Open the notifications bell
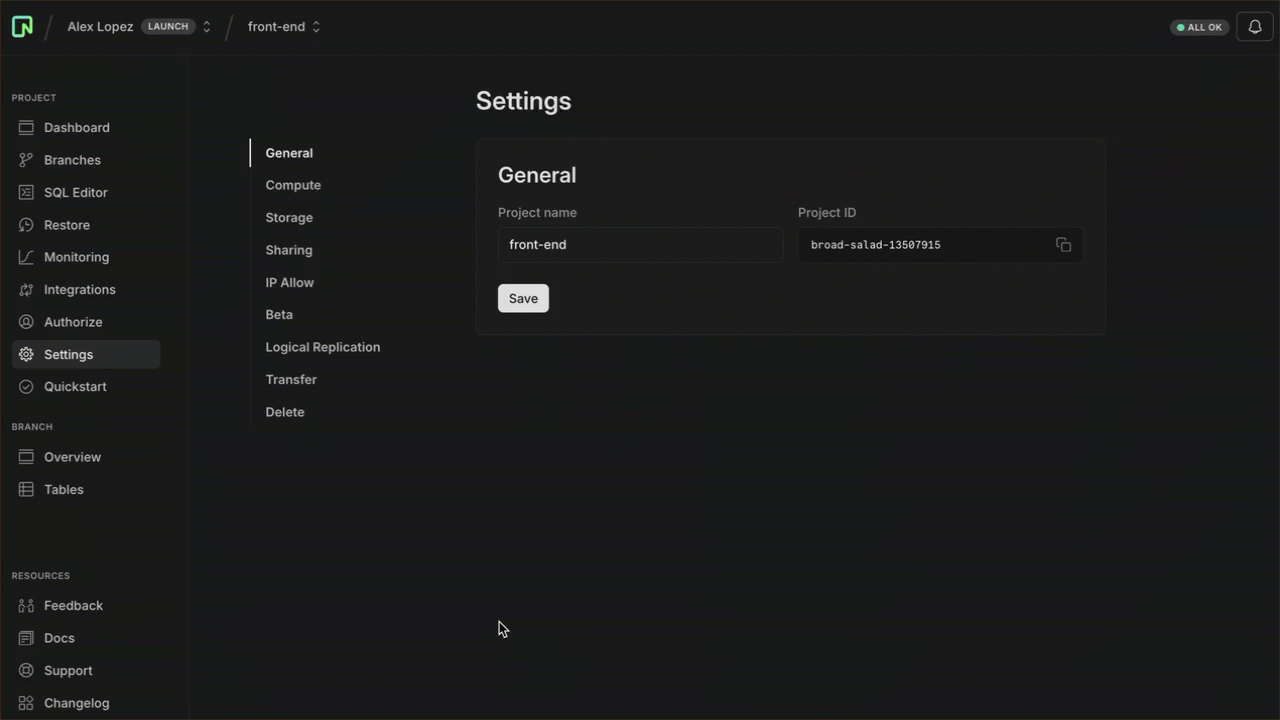 tap(1255, 27)
